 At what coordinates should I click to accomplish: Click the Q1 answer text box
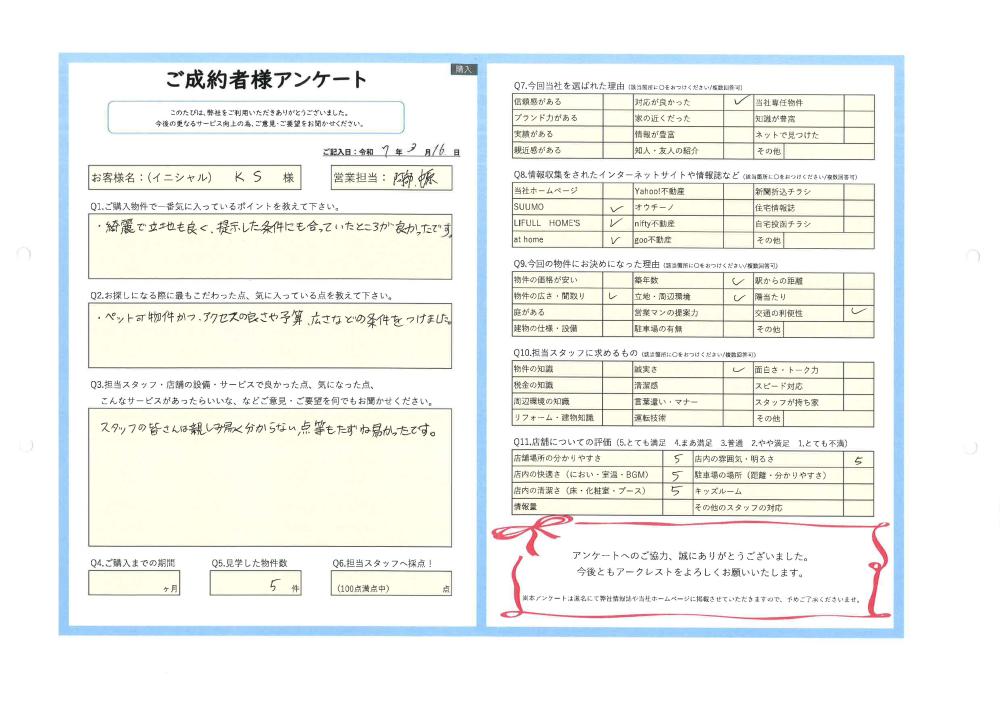270,247
